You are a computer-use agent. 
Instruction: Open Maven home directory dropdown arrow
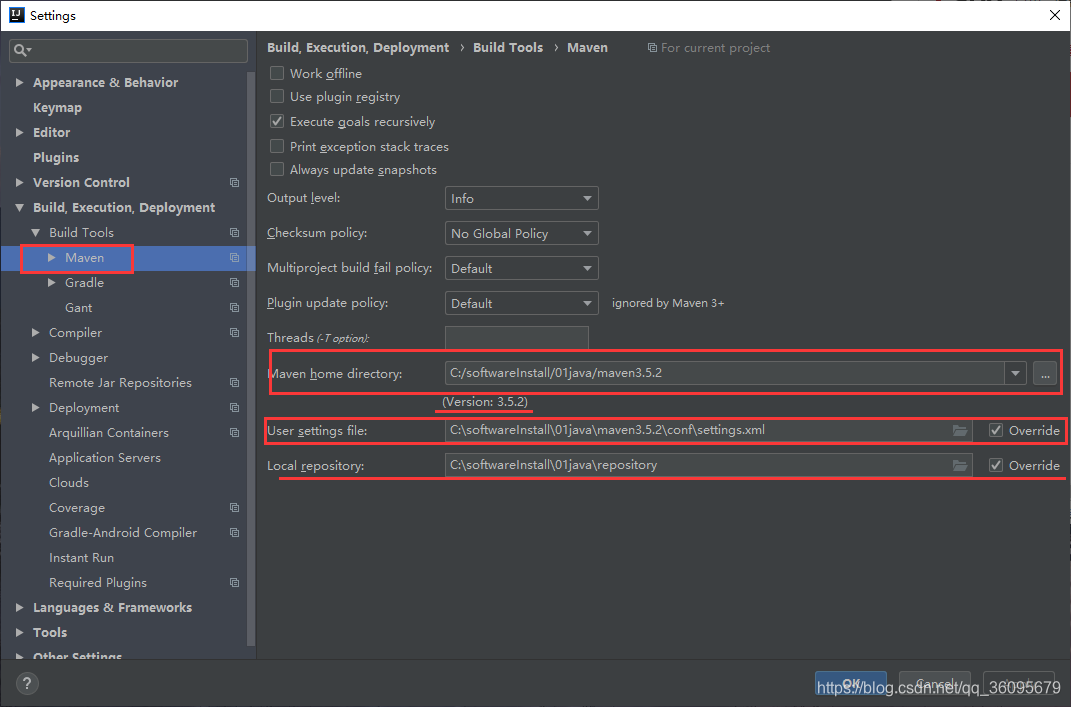point(1015,373)
